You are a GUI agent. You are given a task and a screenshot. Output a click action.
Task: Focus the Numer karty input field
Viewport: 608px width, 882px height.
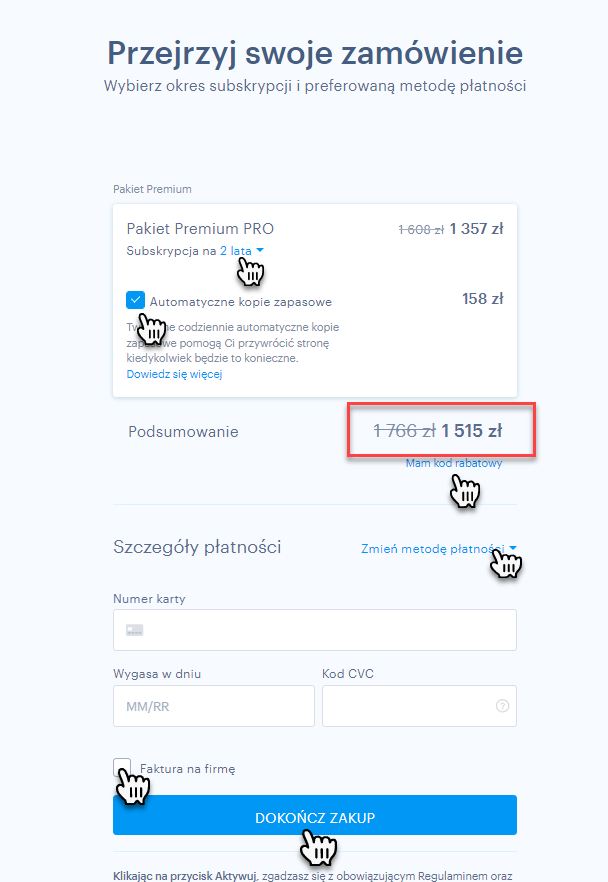[315, 630]
